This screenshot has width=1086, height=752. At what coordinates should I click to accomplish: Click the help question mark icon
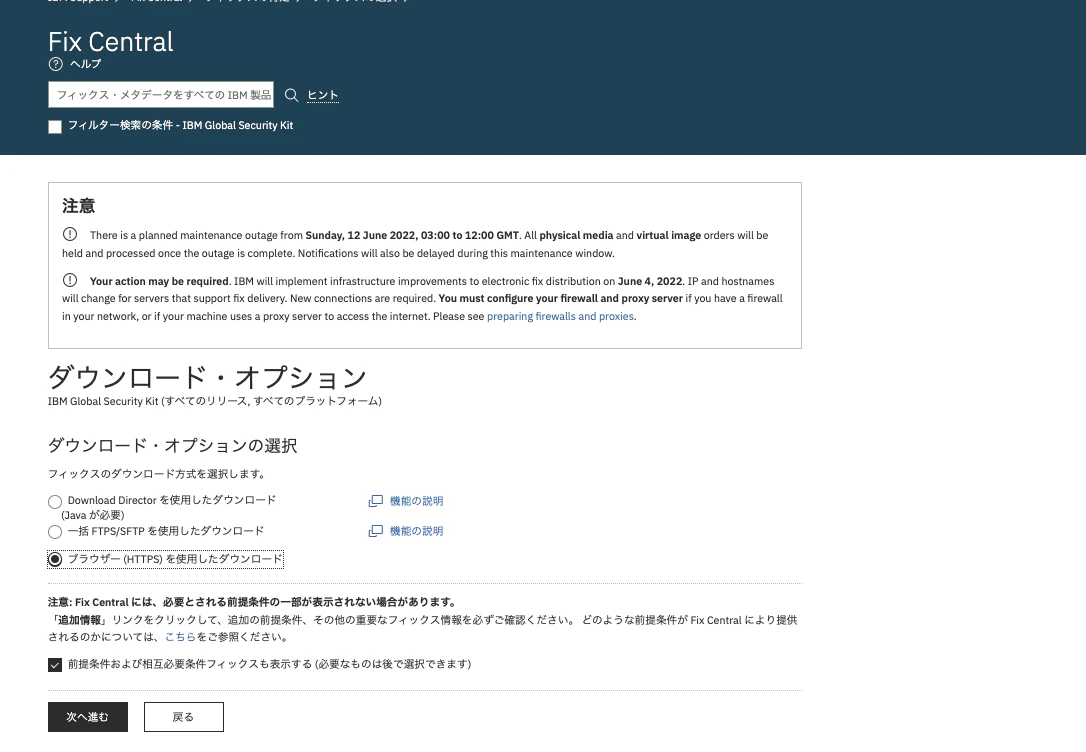pyautogui.click(x=55, y=64)
